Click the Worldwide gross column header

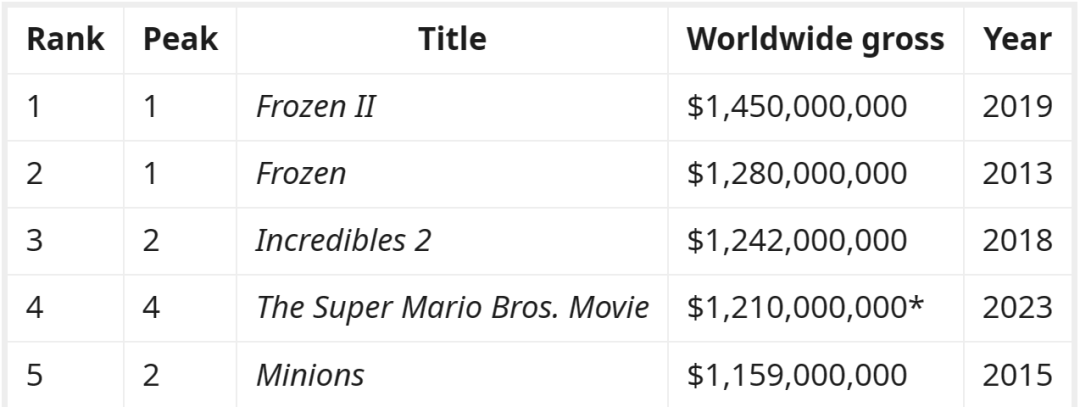click(x=815, y=40)
